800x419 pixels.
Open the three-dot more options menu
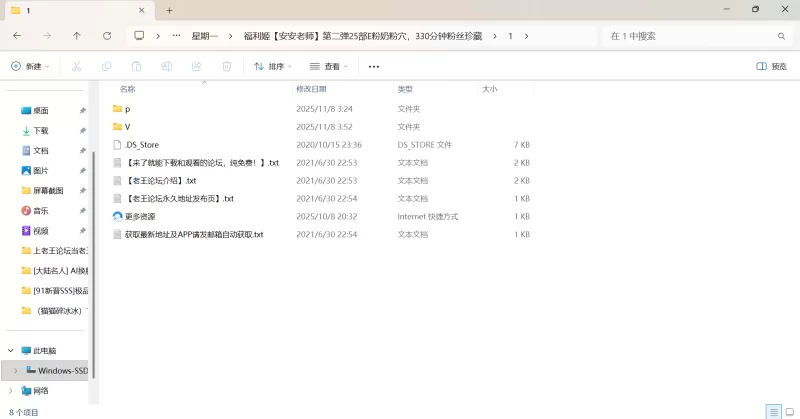point(374,66)
